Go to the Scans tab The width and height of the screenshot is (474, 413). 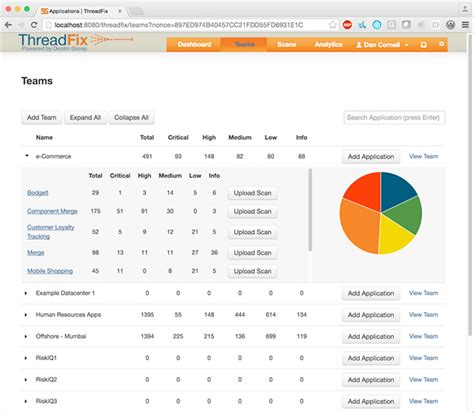pyautogui.click(x=286, y=45)
